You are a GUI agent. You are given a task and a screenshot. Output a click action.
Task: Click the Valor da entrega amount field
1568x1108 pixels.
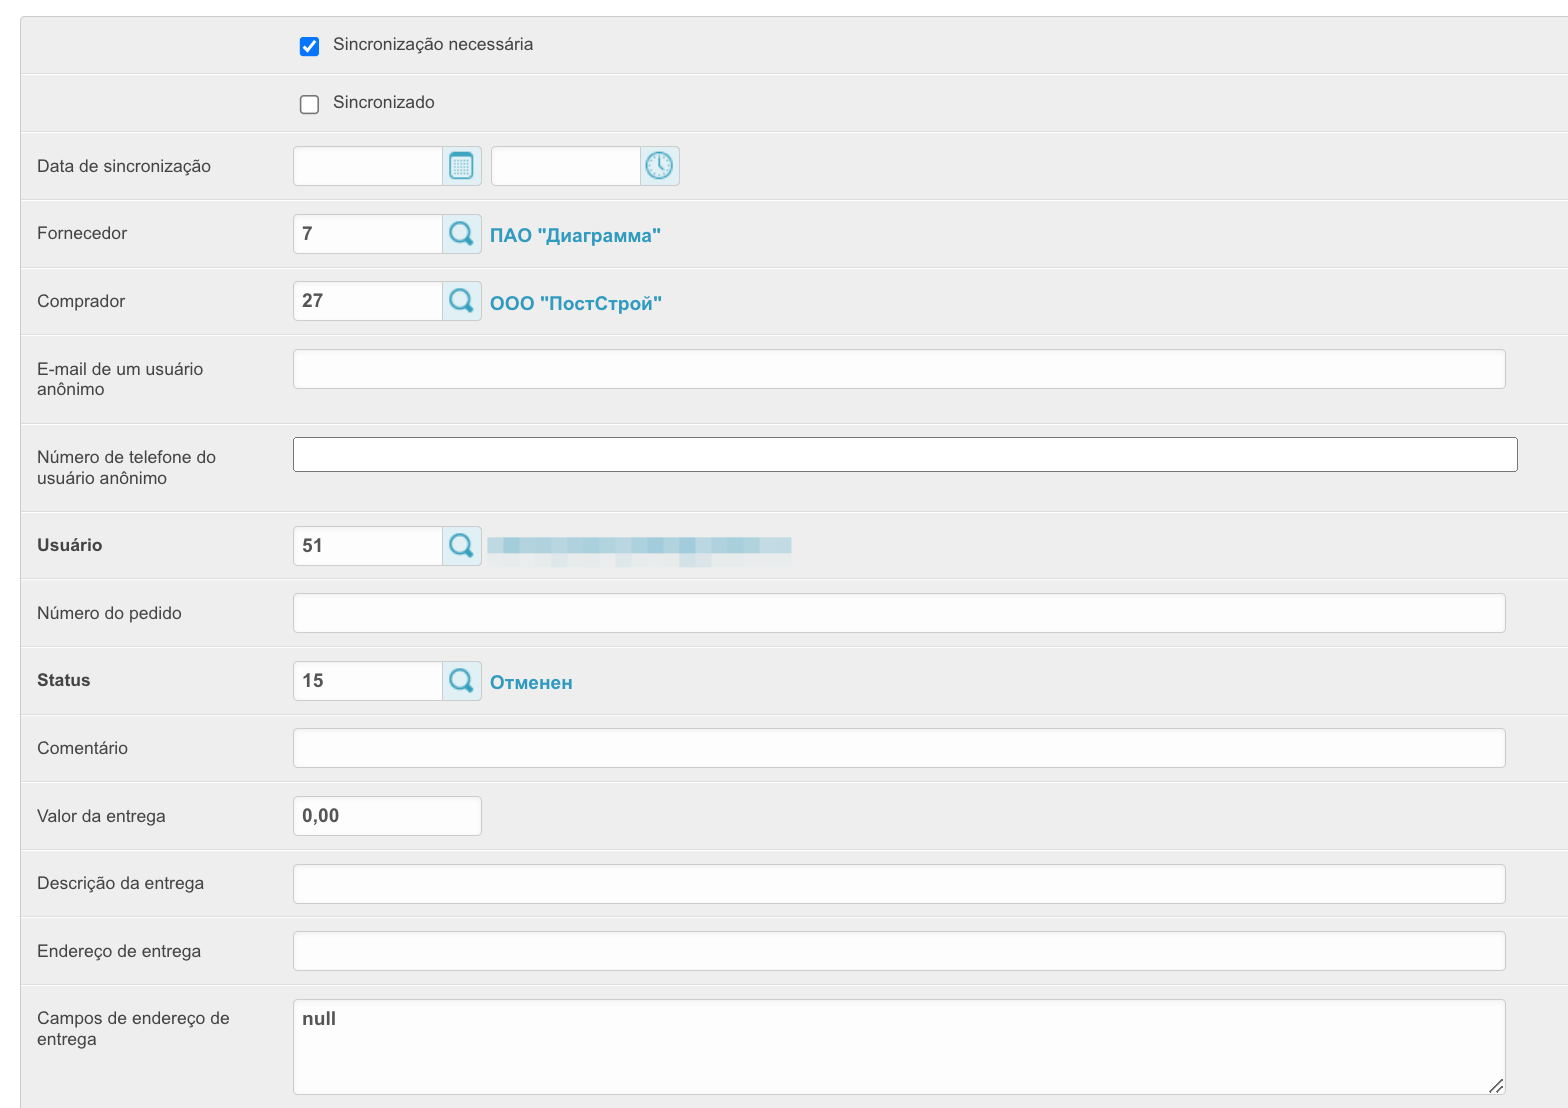click(x=387, y=816)
